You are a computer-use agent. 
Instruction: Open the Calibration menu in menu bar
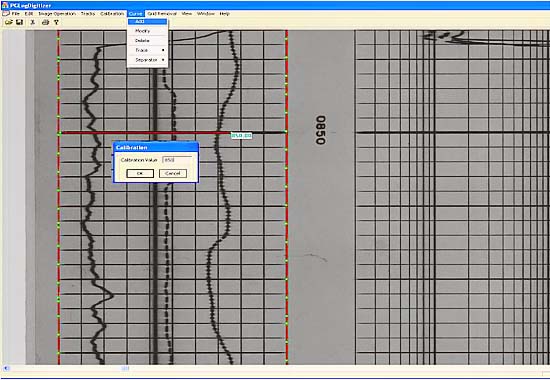[x=112, y=14]
